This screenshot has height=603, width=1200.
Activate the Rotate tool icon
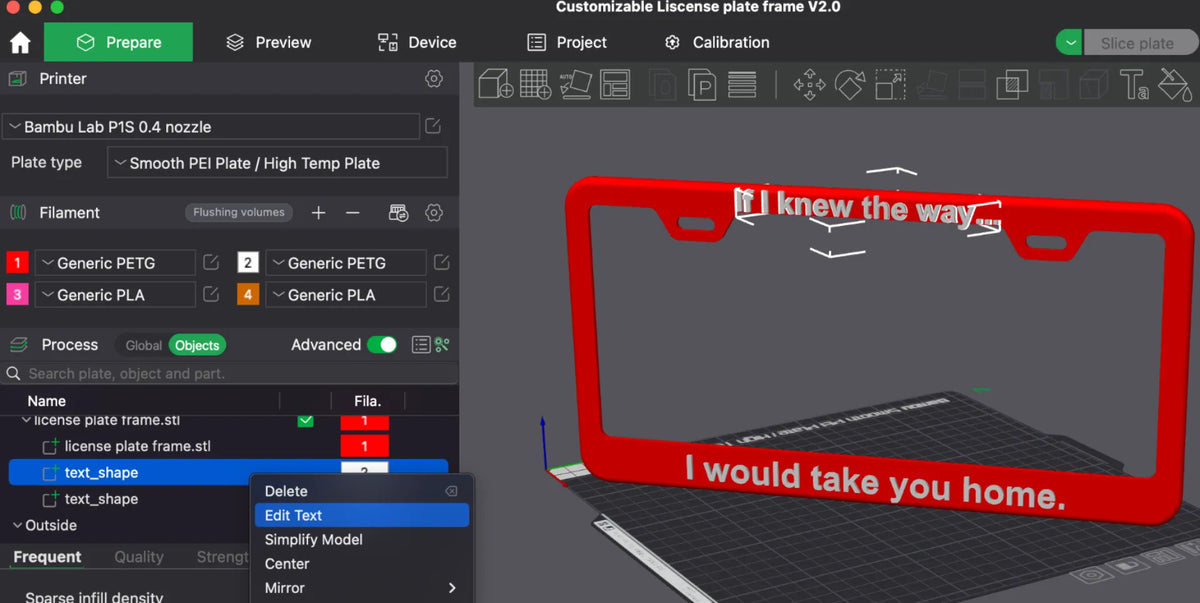tap(849, 85)
